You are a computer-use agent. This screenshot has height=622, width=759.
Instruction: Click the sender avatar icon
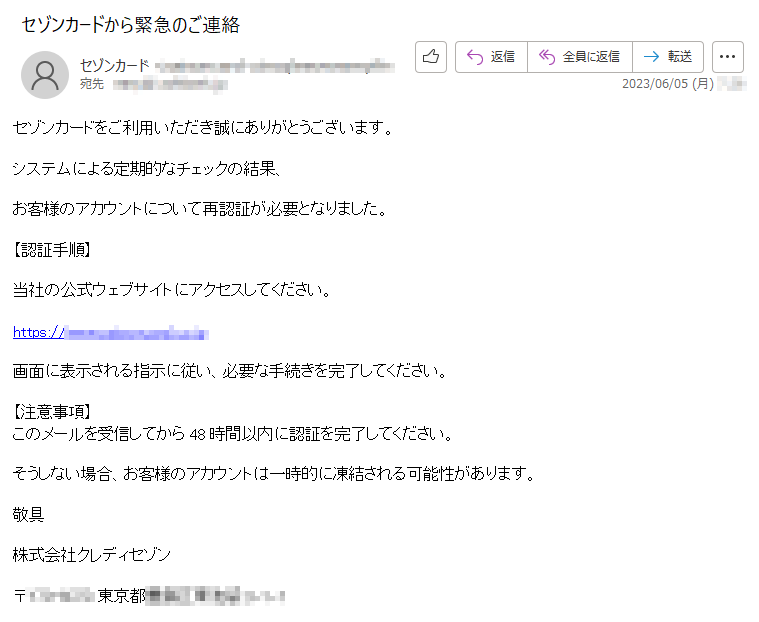coord(45,75)
